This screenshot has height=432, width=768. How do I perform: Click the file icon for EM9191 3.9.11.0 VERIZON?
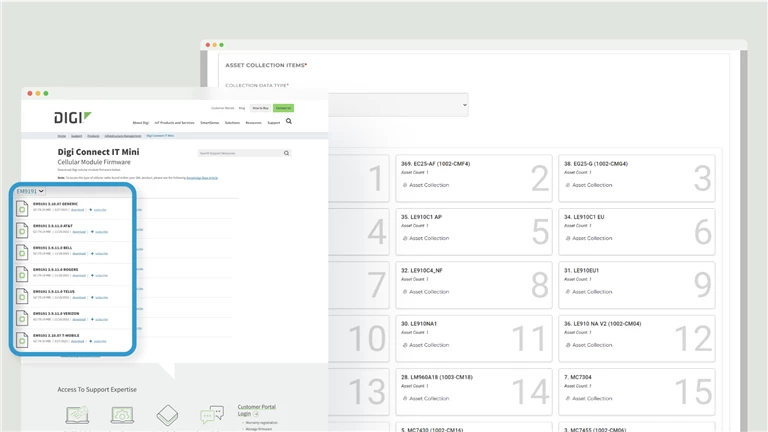22,316
